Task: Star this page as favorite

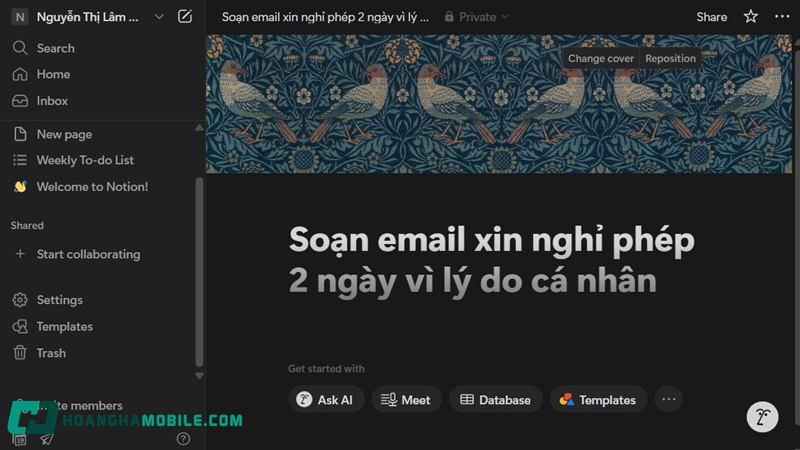Action: (751, 16)
